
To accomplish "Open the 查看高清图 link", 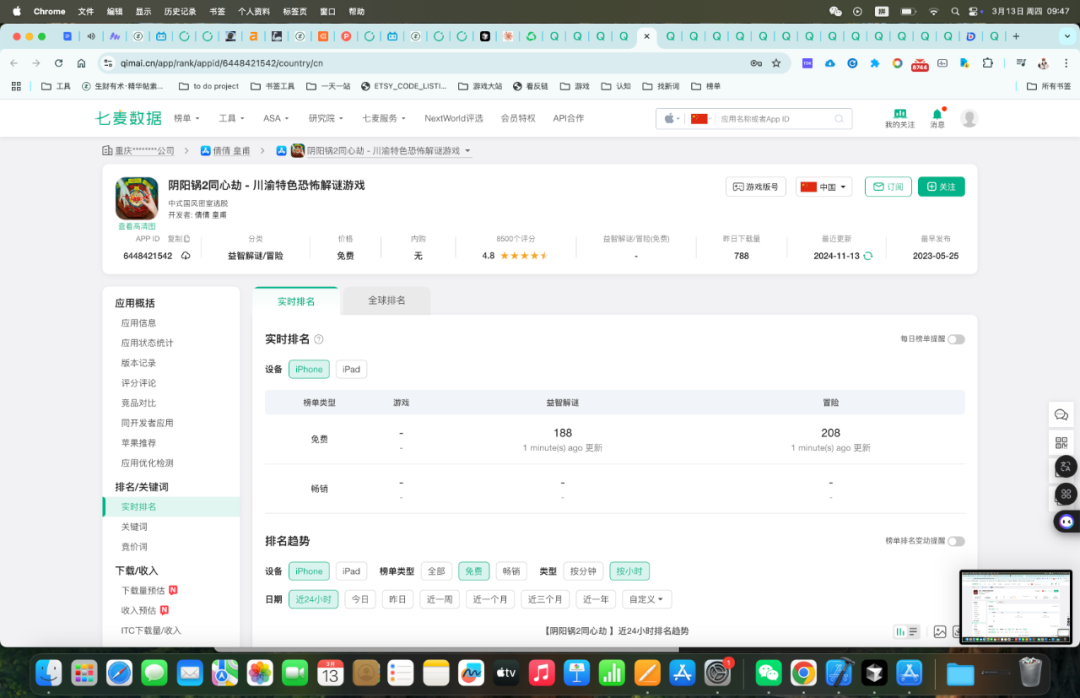I will 136,226.
